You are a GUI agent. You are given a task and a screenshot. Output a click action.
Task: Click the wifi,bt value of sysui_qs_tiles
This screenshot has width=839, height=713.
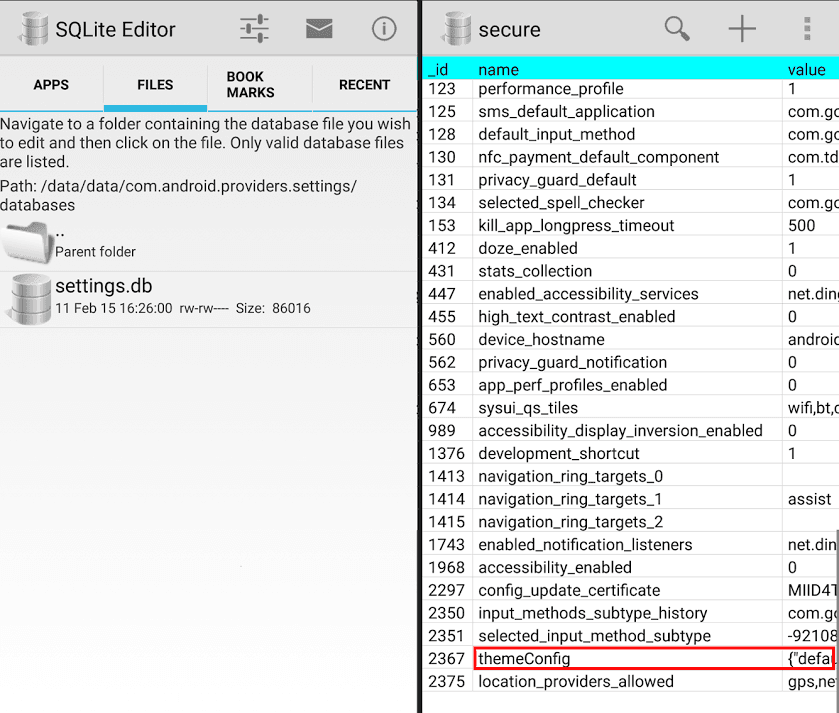coord(813,408)
